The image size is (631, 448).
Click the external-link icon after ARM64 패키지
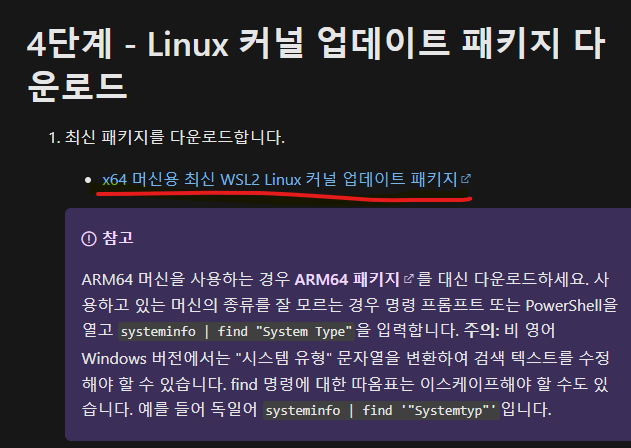tap(408, 279)
